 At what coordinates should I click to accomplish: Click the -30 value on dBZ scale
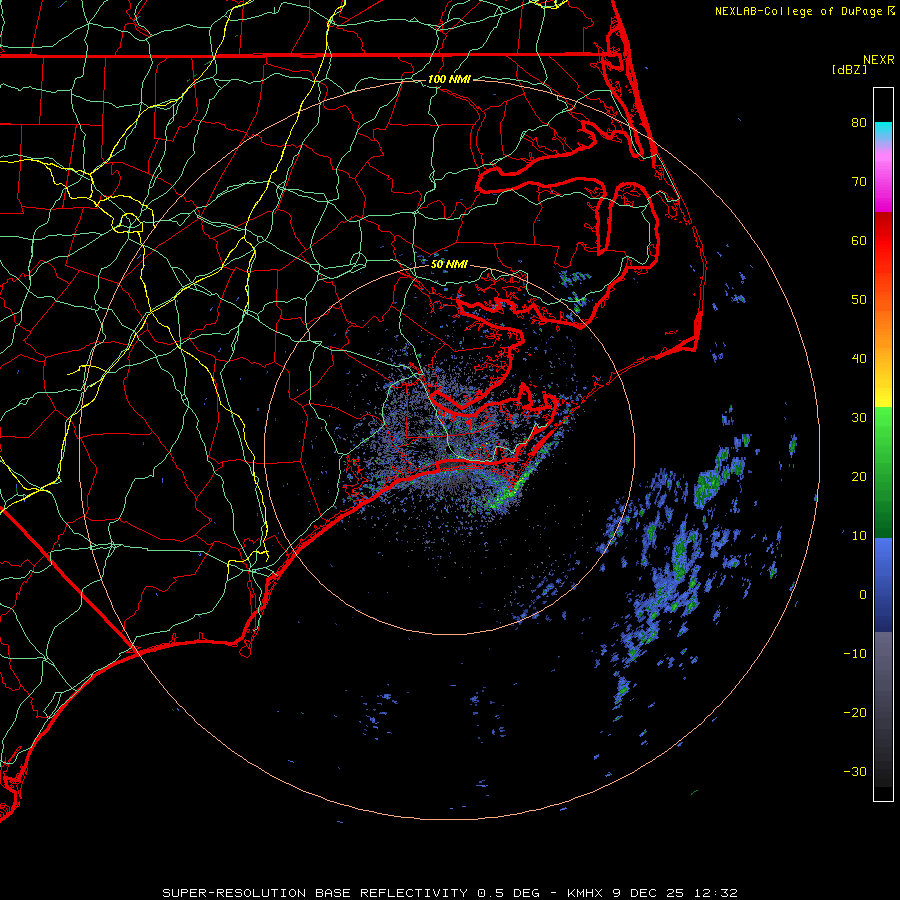point(855,771)
